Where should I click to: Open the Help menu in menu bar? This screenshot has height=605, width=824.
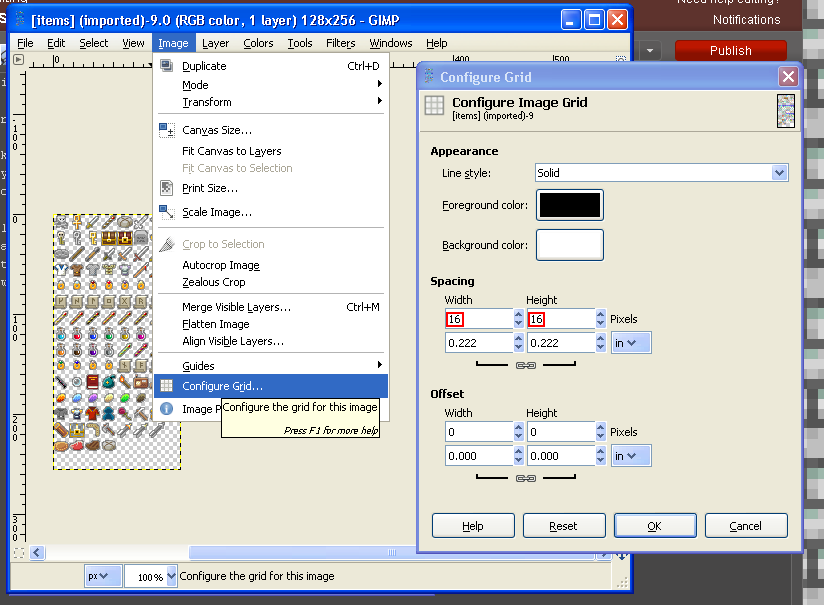[x=436, y=43]
